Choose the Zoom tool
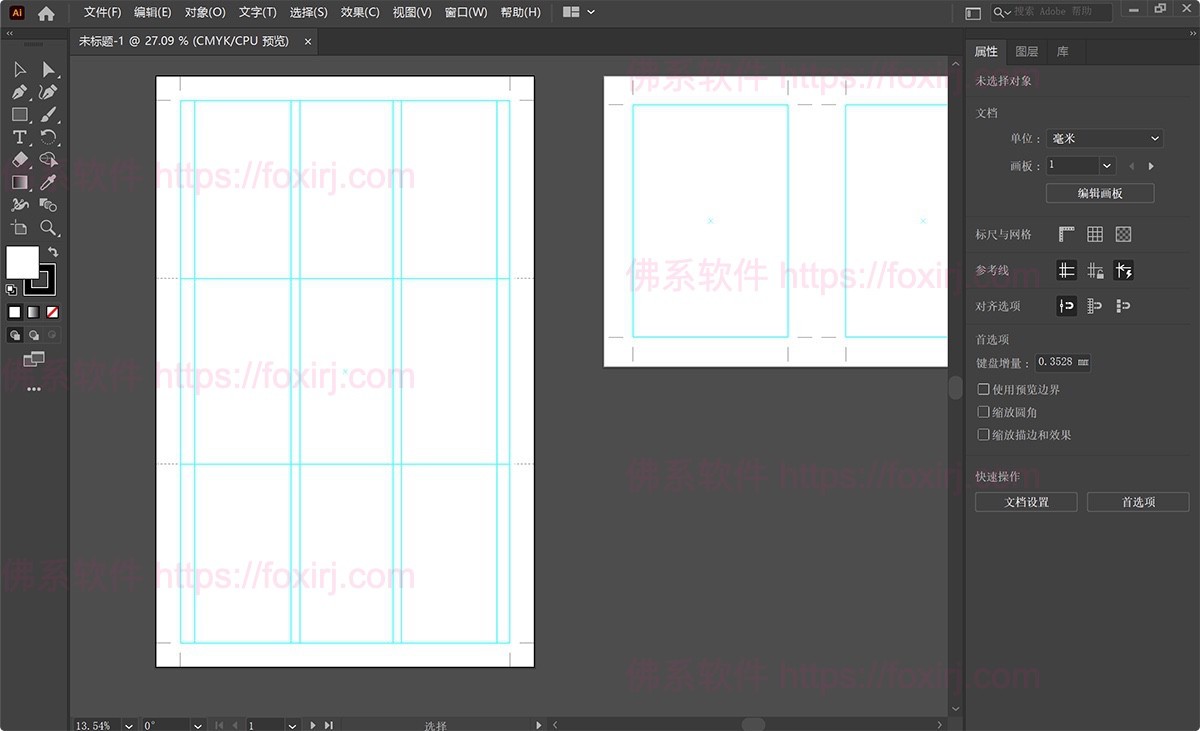 (48, 228)
